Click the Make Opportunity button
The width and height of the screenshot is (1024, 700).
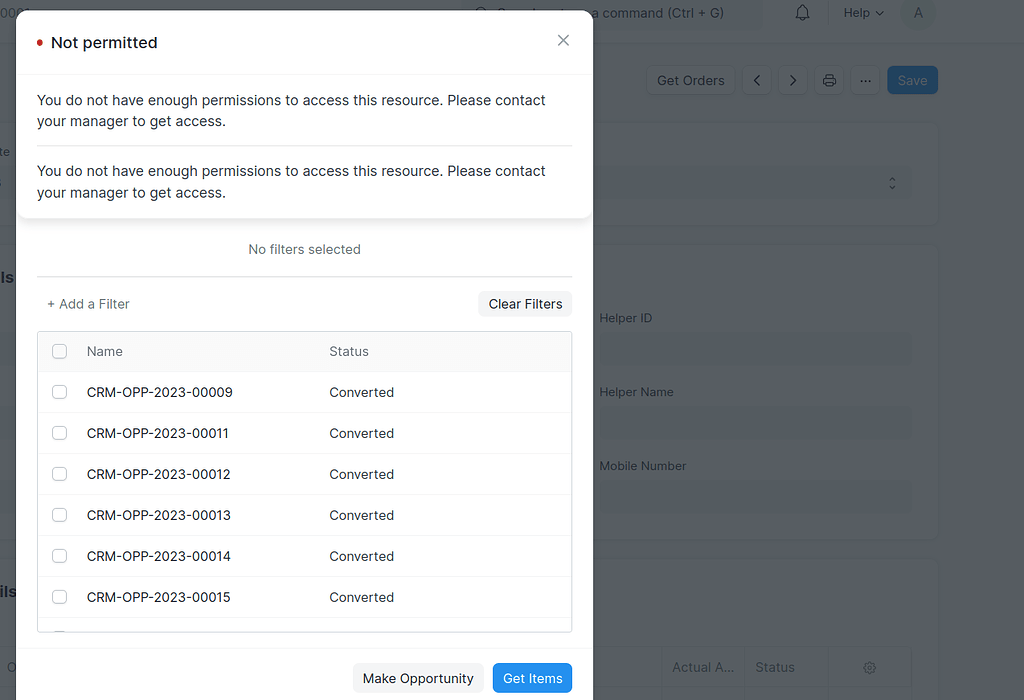[418, 677]
